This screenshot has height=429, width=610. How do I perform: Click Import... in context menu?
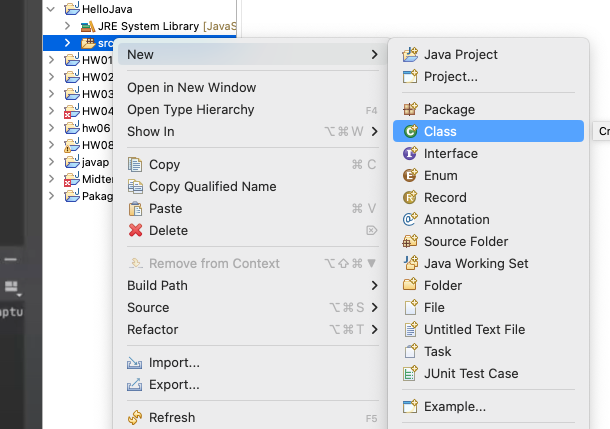click(x=174, y=362)
